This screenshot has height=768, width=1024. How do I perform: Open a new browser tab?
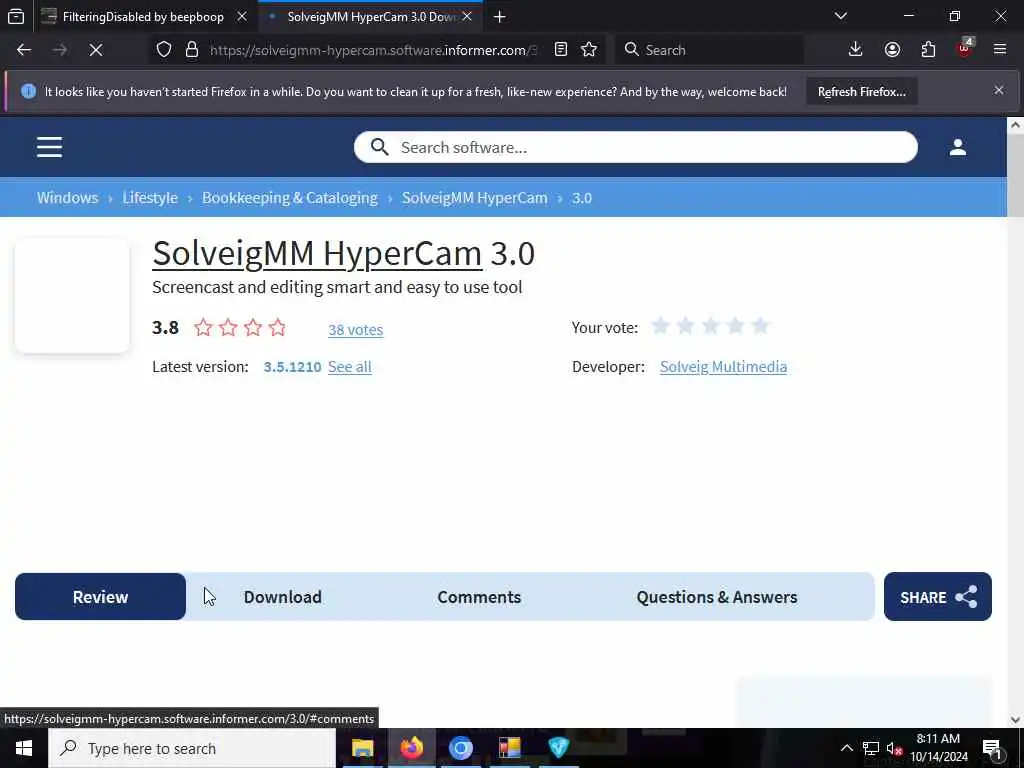pos(500,17)
